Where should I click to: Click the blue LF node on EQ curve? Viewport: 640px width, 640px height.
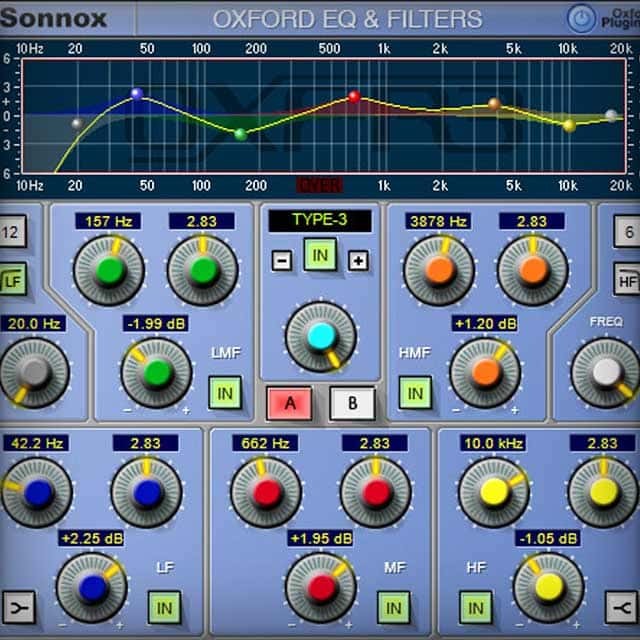coord(137,94)
